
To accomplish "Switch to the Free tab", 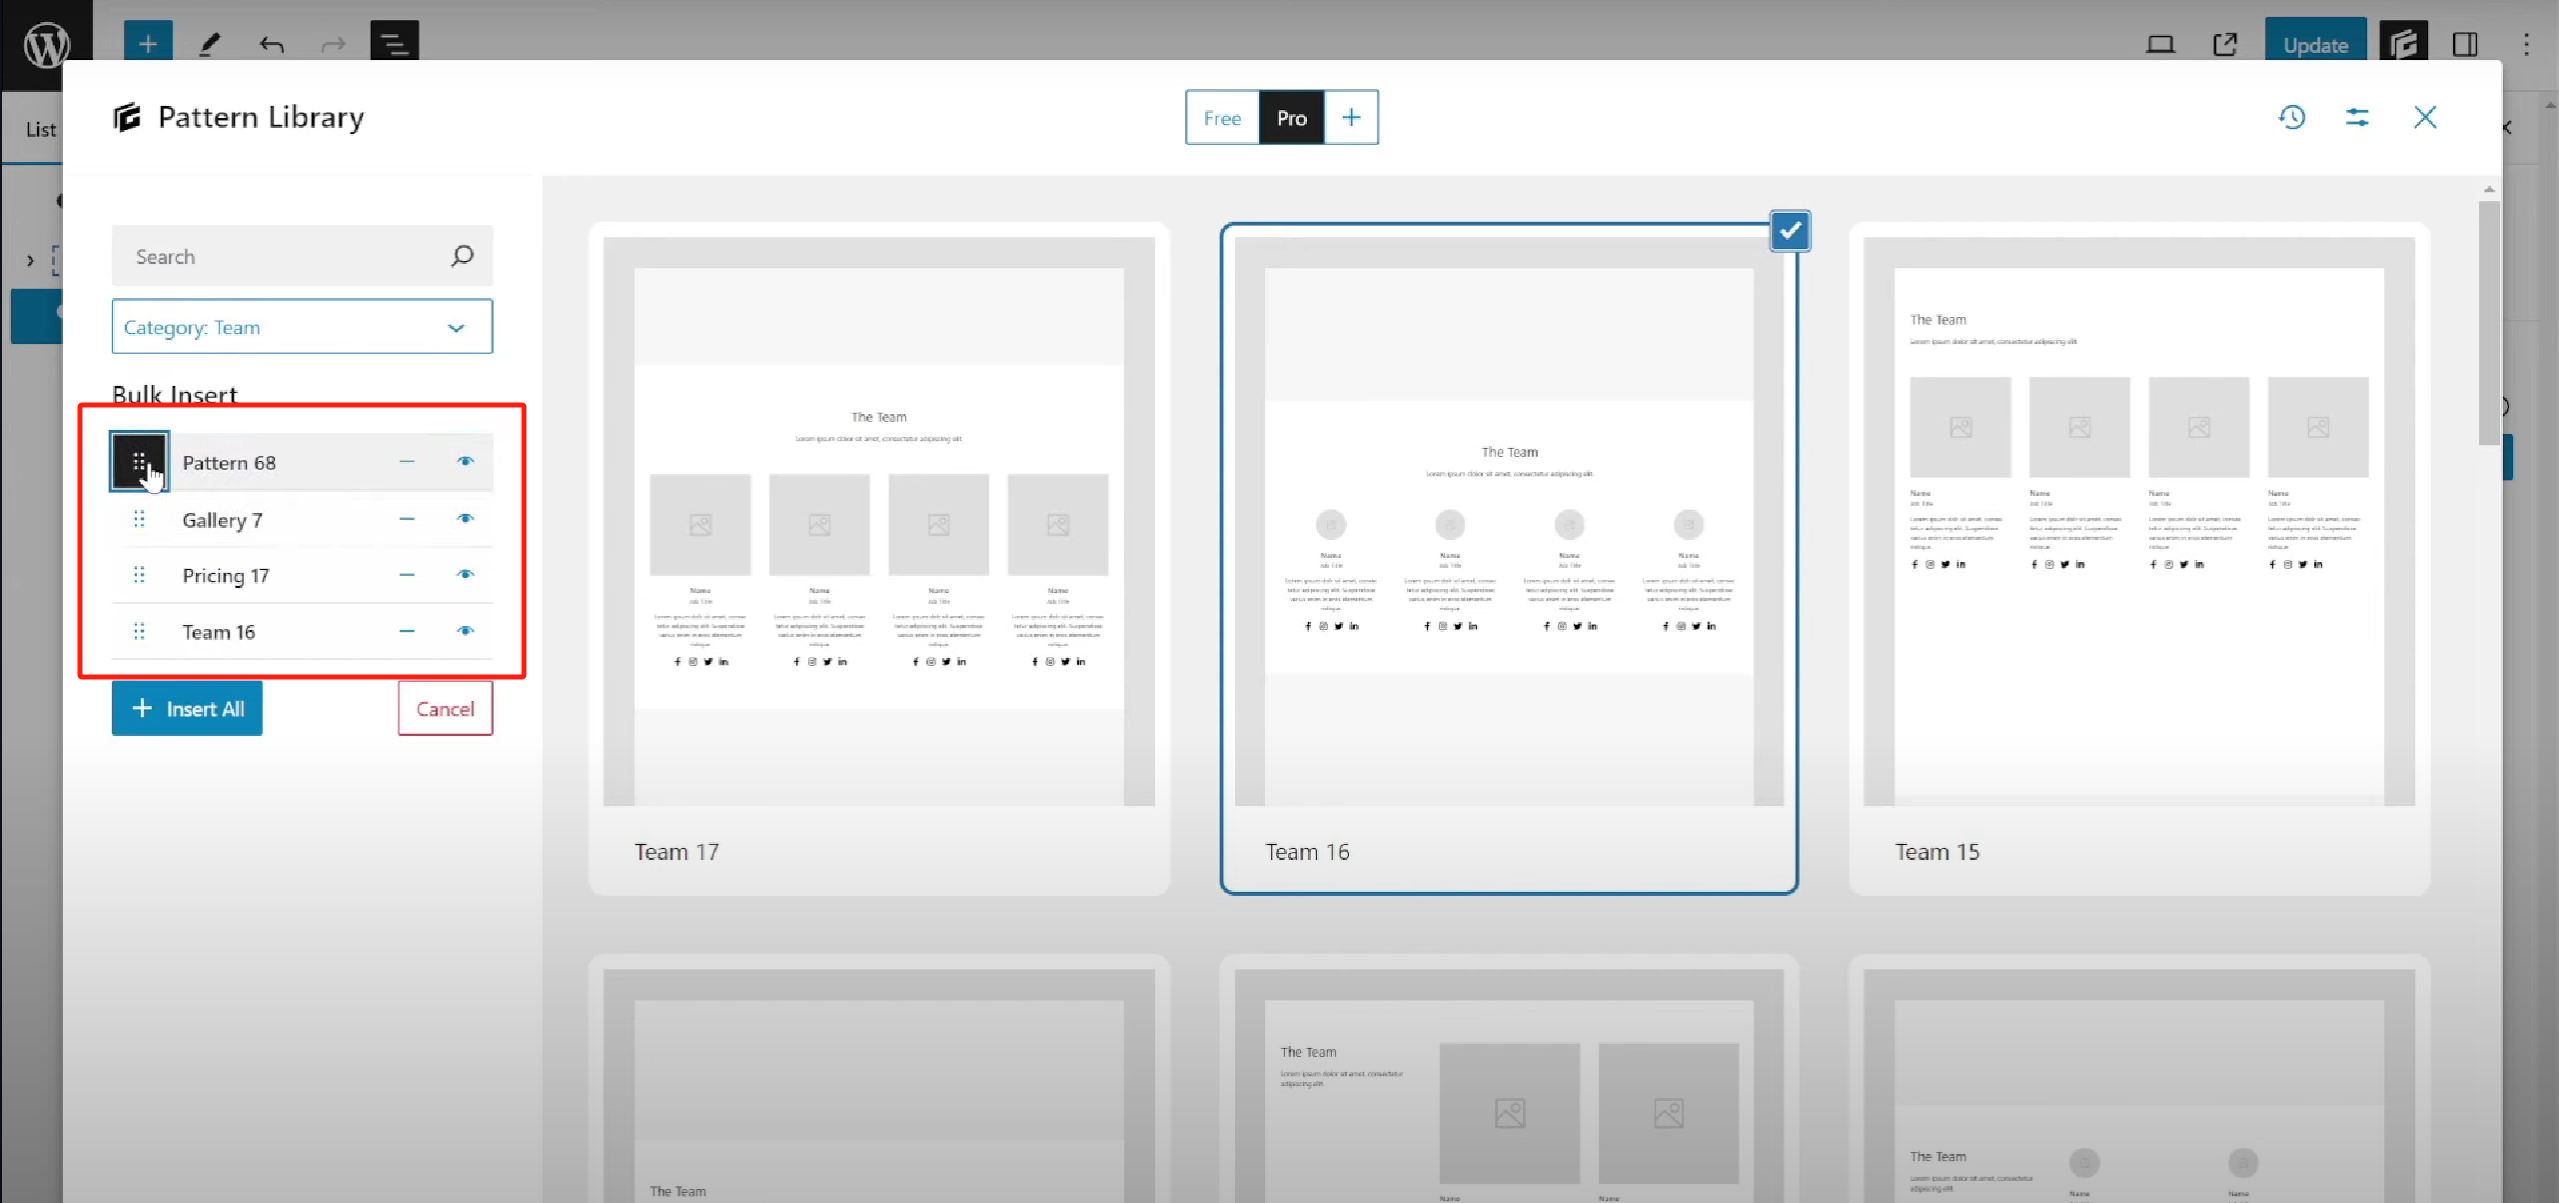I will pos(1222,118).
